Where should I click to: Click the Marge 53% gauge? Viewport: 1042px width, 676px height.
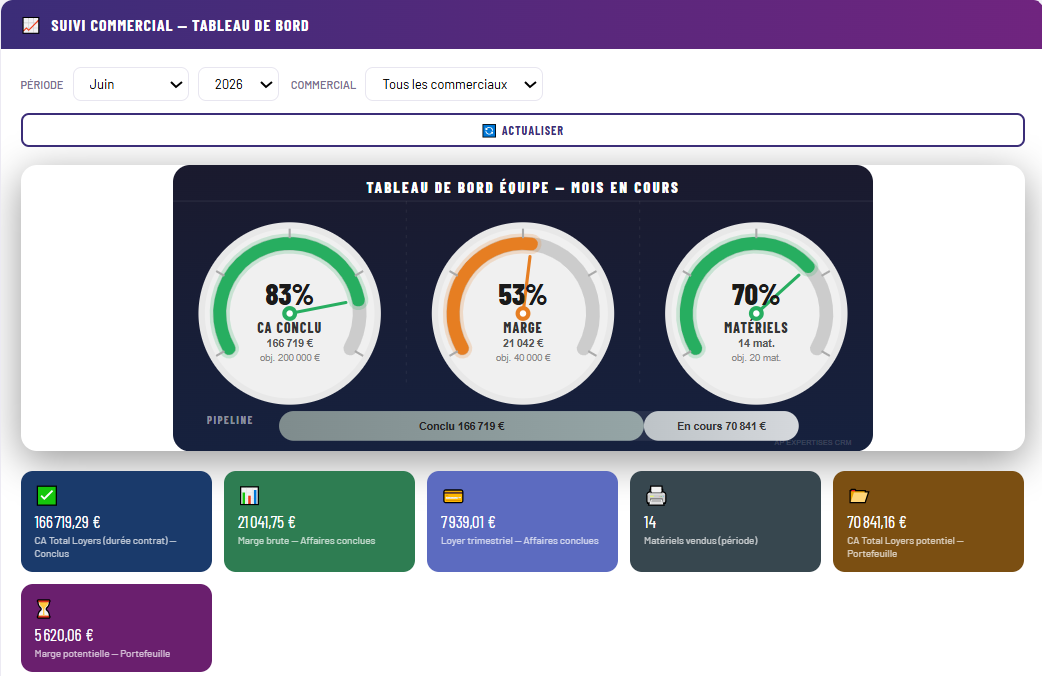[523, 313]
